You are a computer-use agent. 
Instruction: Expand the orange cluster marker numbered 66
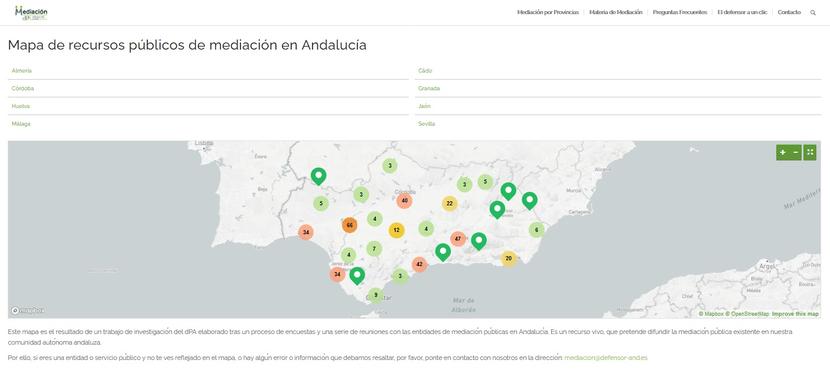point(349,225)
